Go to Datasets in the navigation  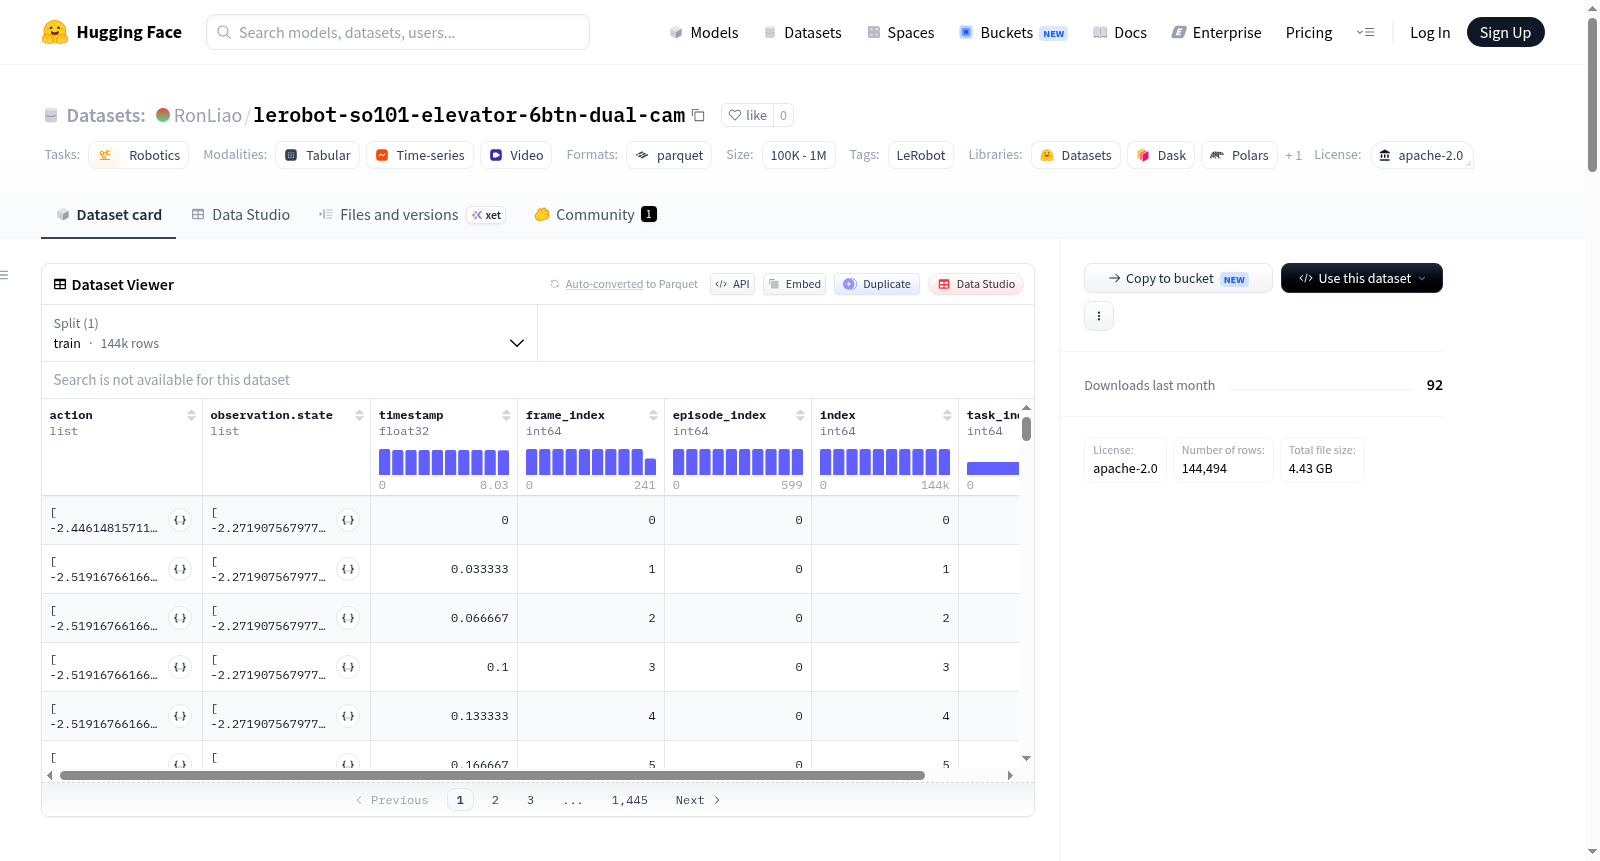point(803,32)
